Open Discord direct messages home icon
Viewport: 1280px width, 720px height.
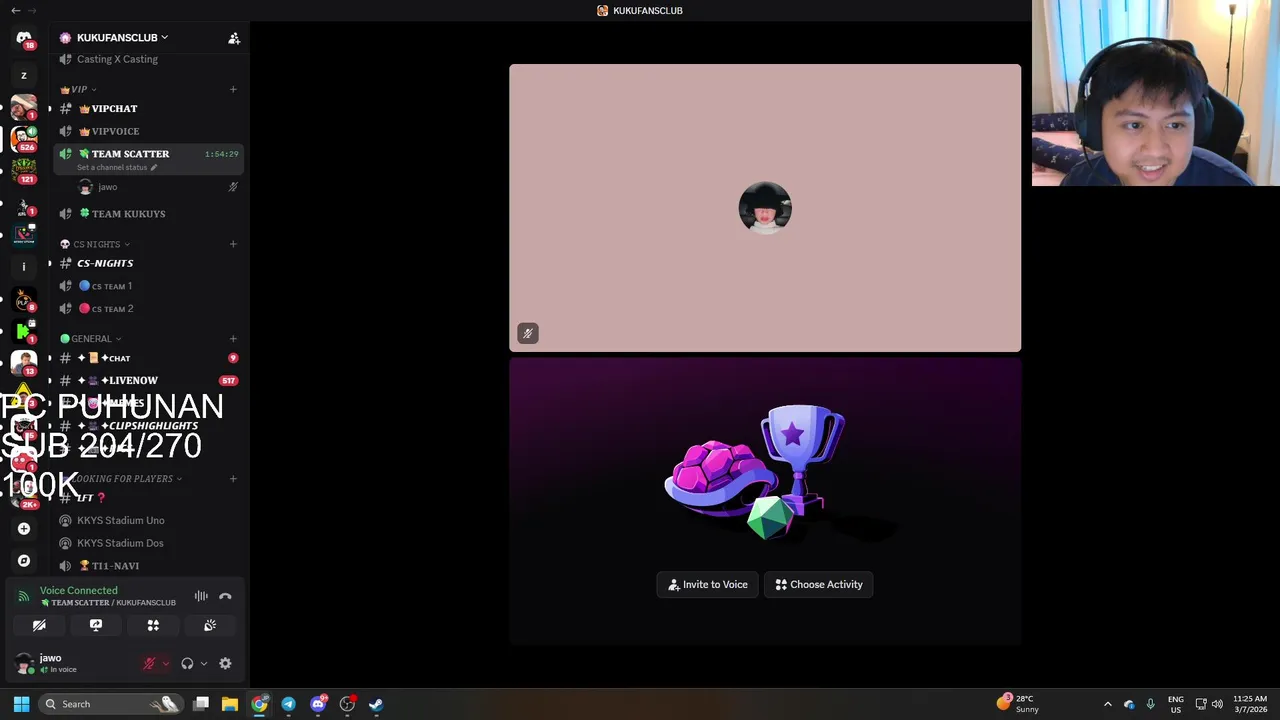click(24, 38)
